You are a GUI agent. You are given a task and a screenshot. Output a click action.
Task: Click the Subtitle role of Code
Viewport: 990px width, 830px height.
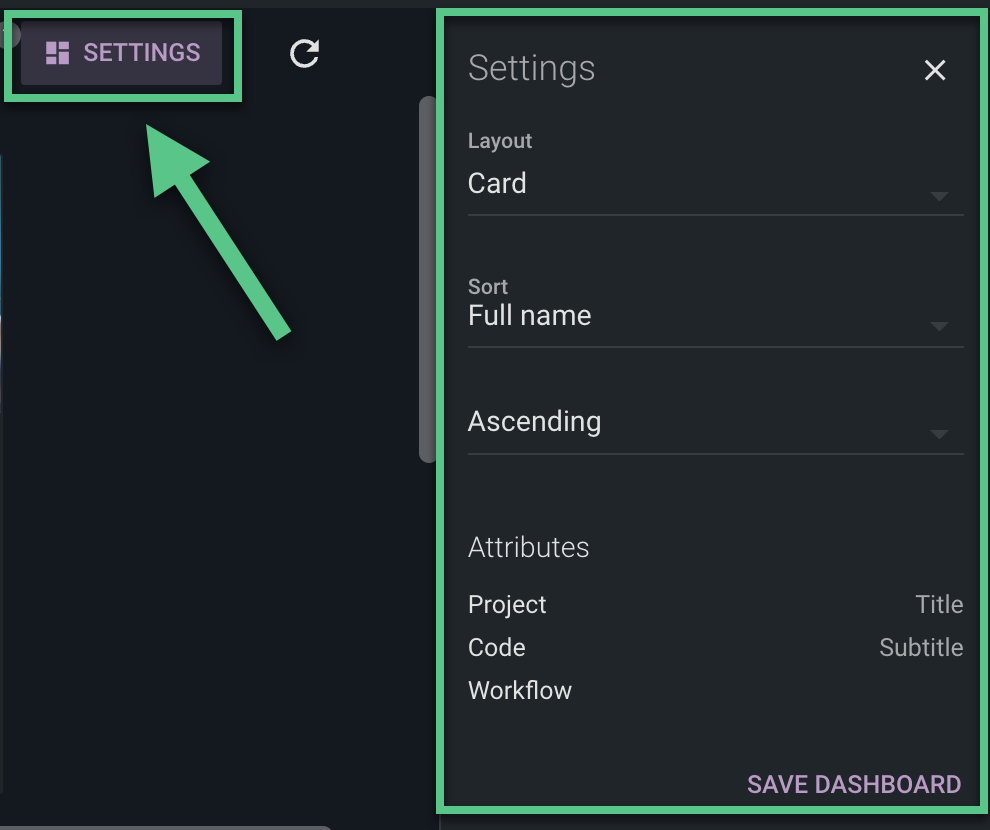point(921,648)
